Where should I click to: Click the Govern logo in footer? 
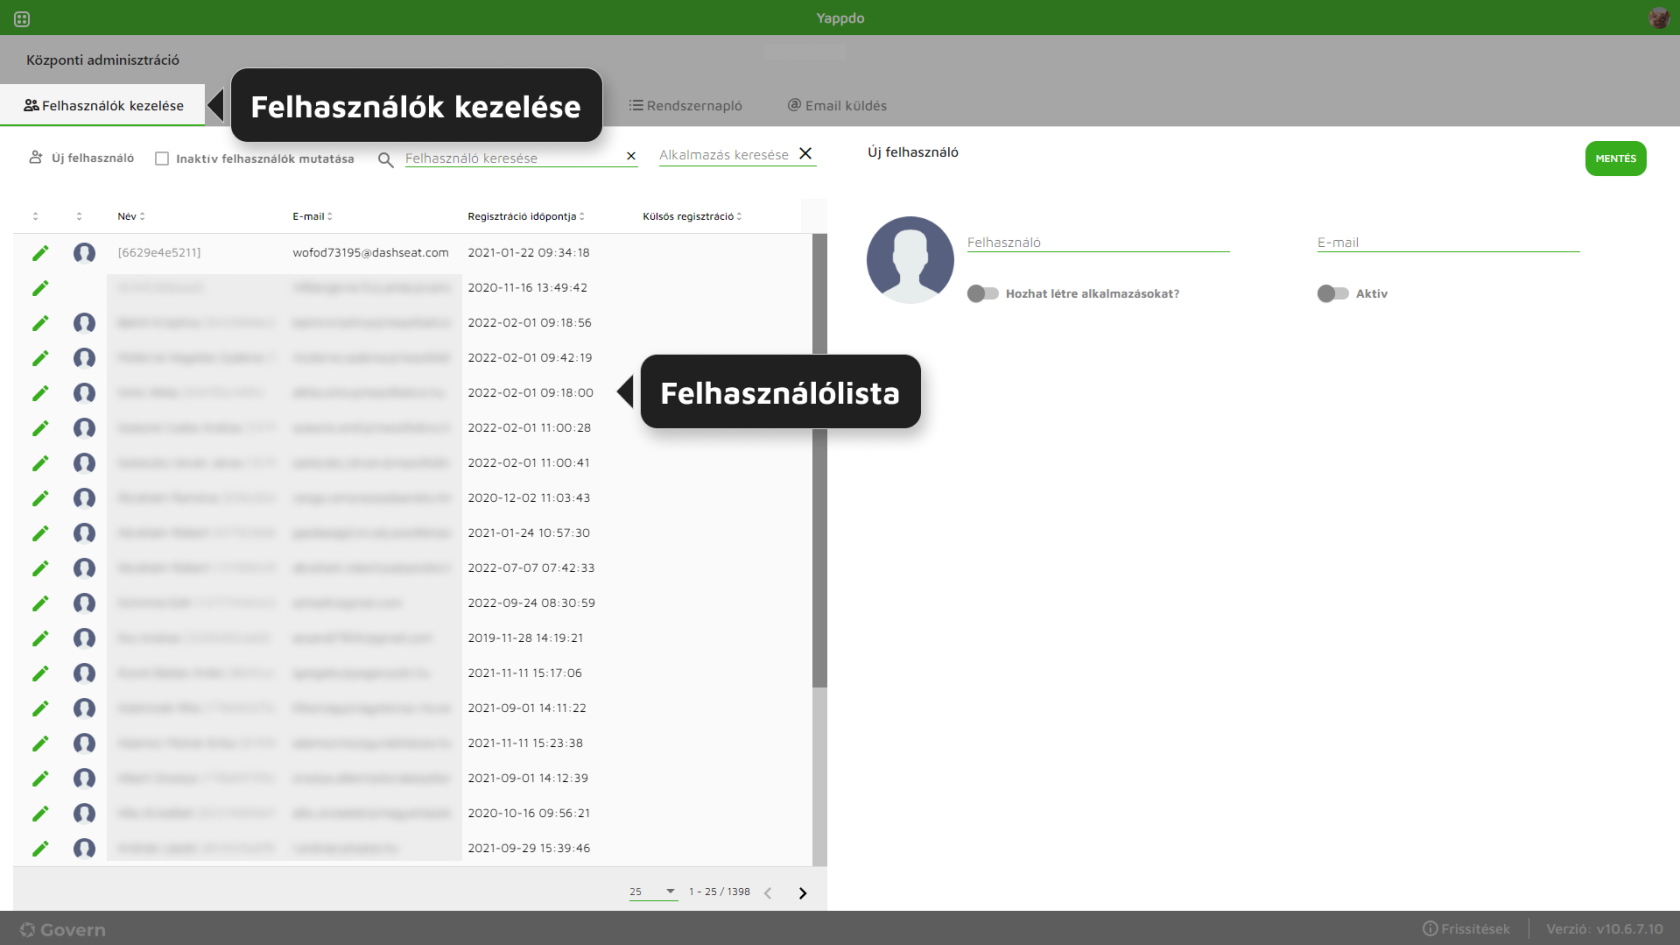pos(63,930)
